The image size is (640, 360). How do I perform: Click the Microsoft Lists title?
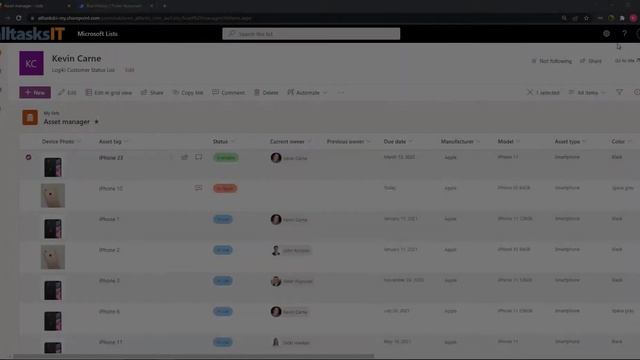pyautogui.click(x=98, y=34)
